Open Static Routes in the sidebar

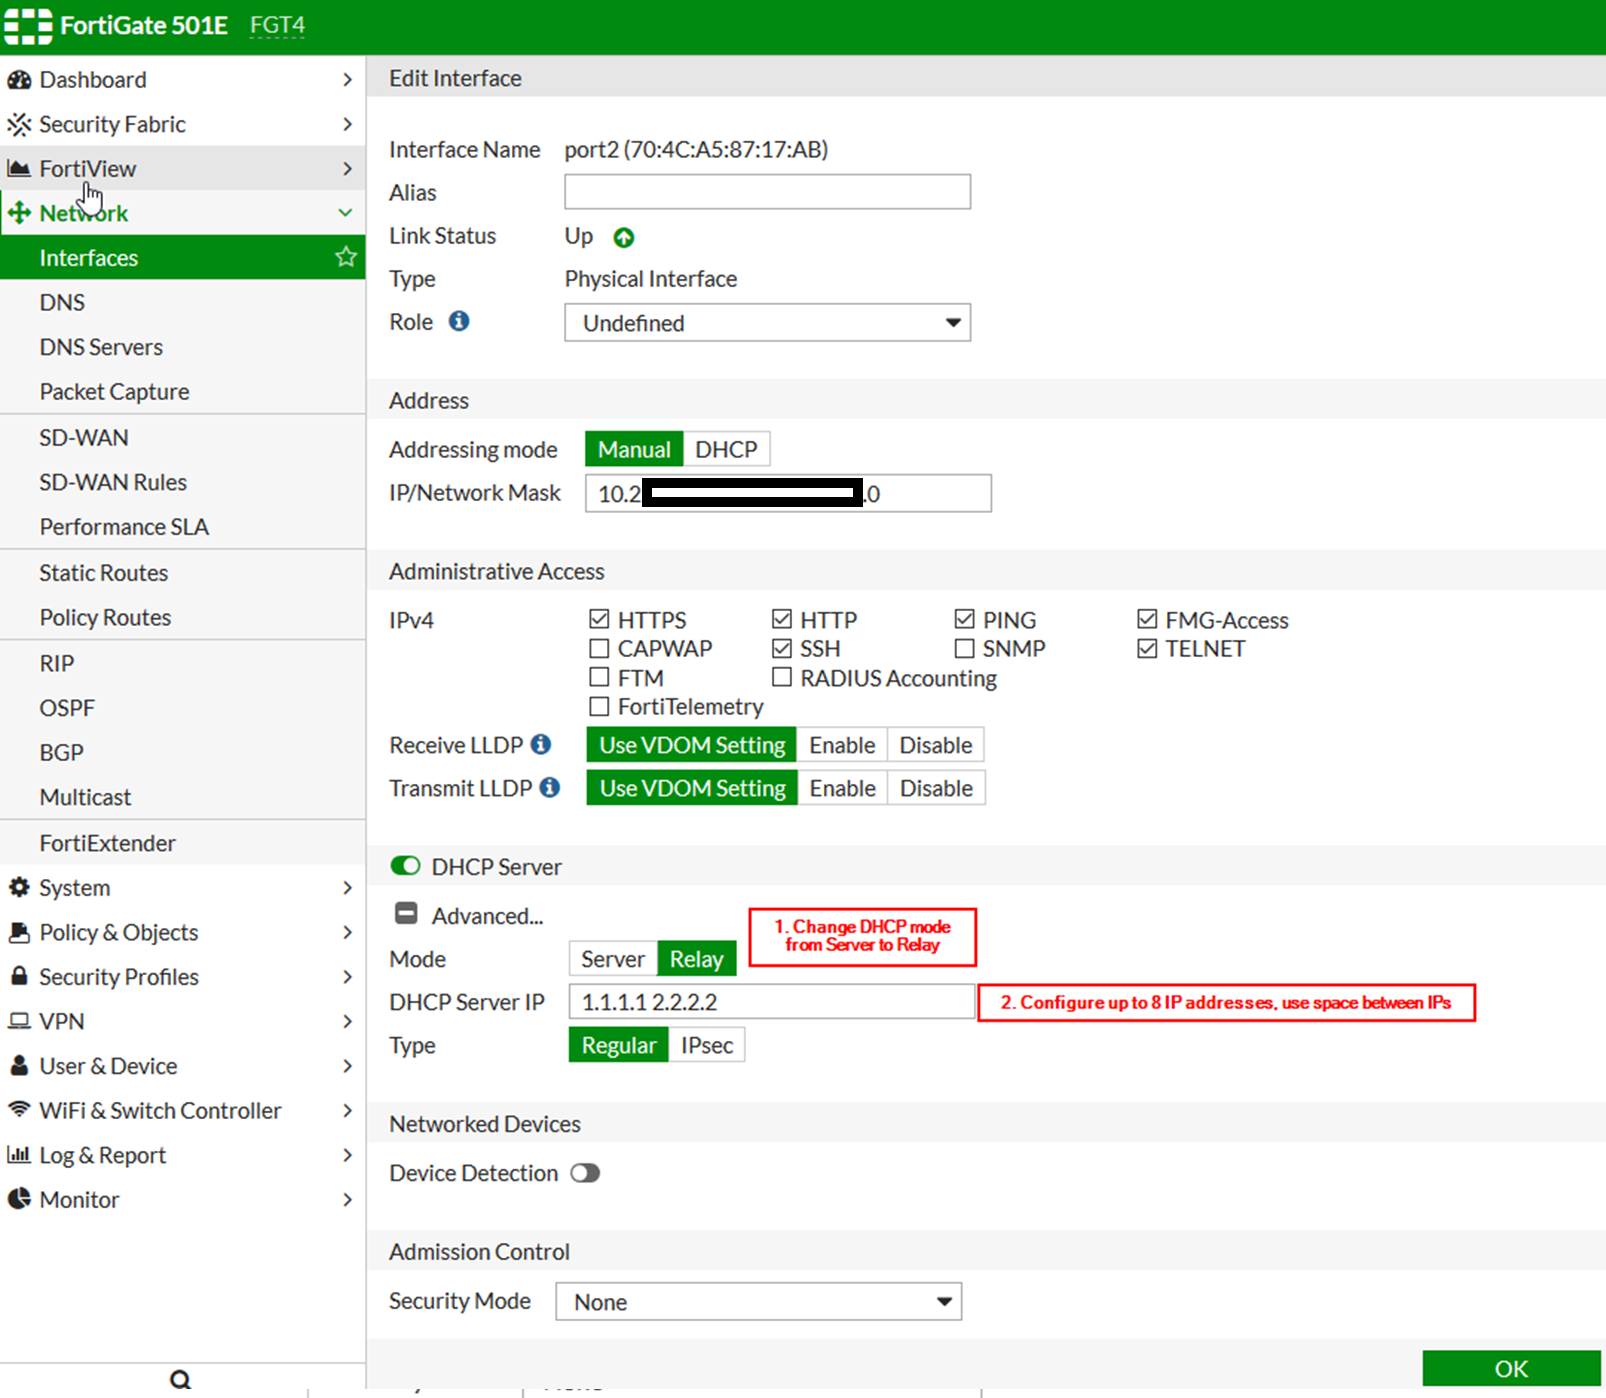[x=104, y=573]
